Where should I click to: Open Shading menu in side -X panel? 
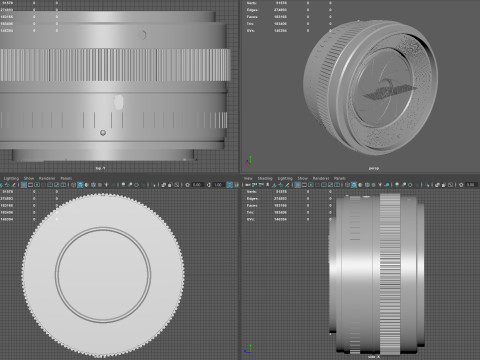pos(265,178)
